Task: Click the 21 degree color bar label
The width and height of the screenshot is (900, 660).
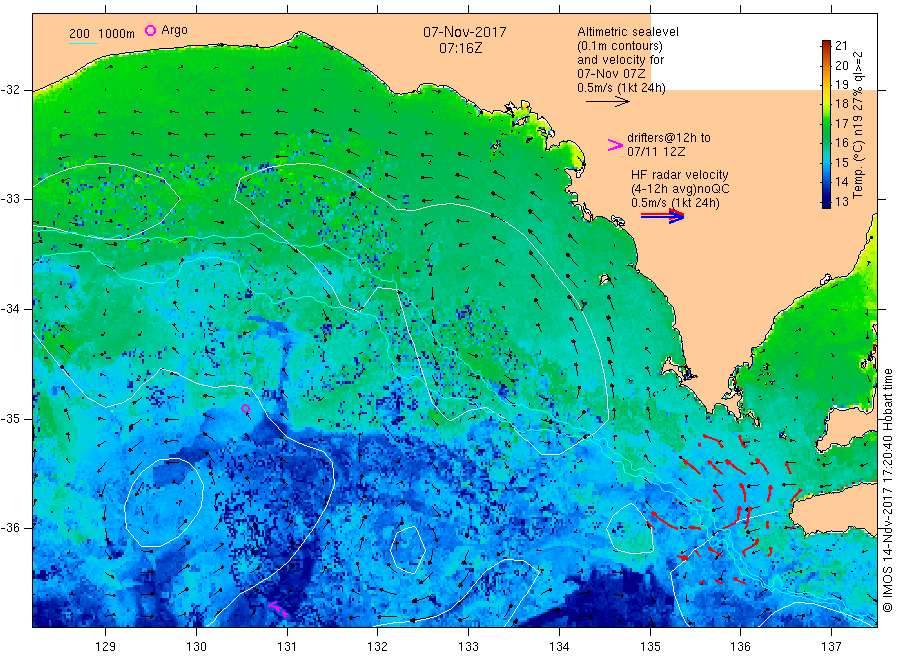Action: (841, 46)
